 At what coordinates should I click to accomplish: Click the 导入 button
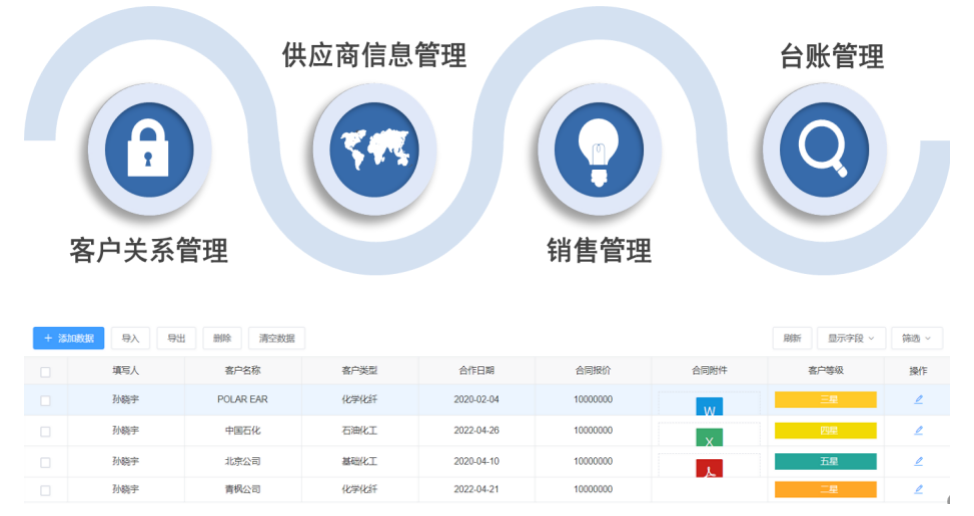130,338
